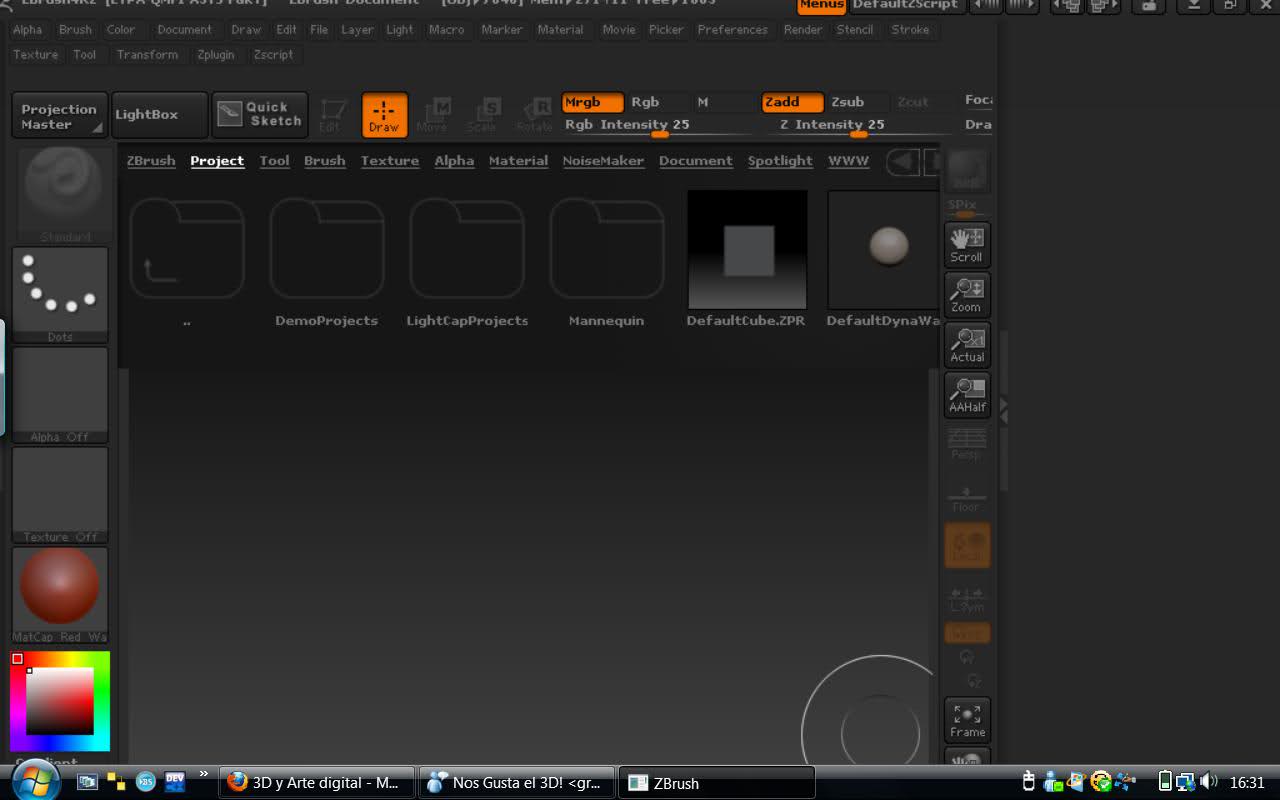Viewport: 1280px width, 800px height.
Task: Click the dimmed Rotate mode icon
Action: 534,115
